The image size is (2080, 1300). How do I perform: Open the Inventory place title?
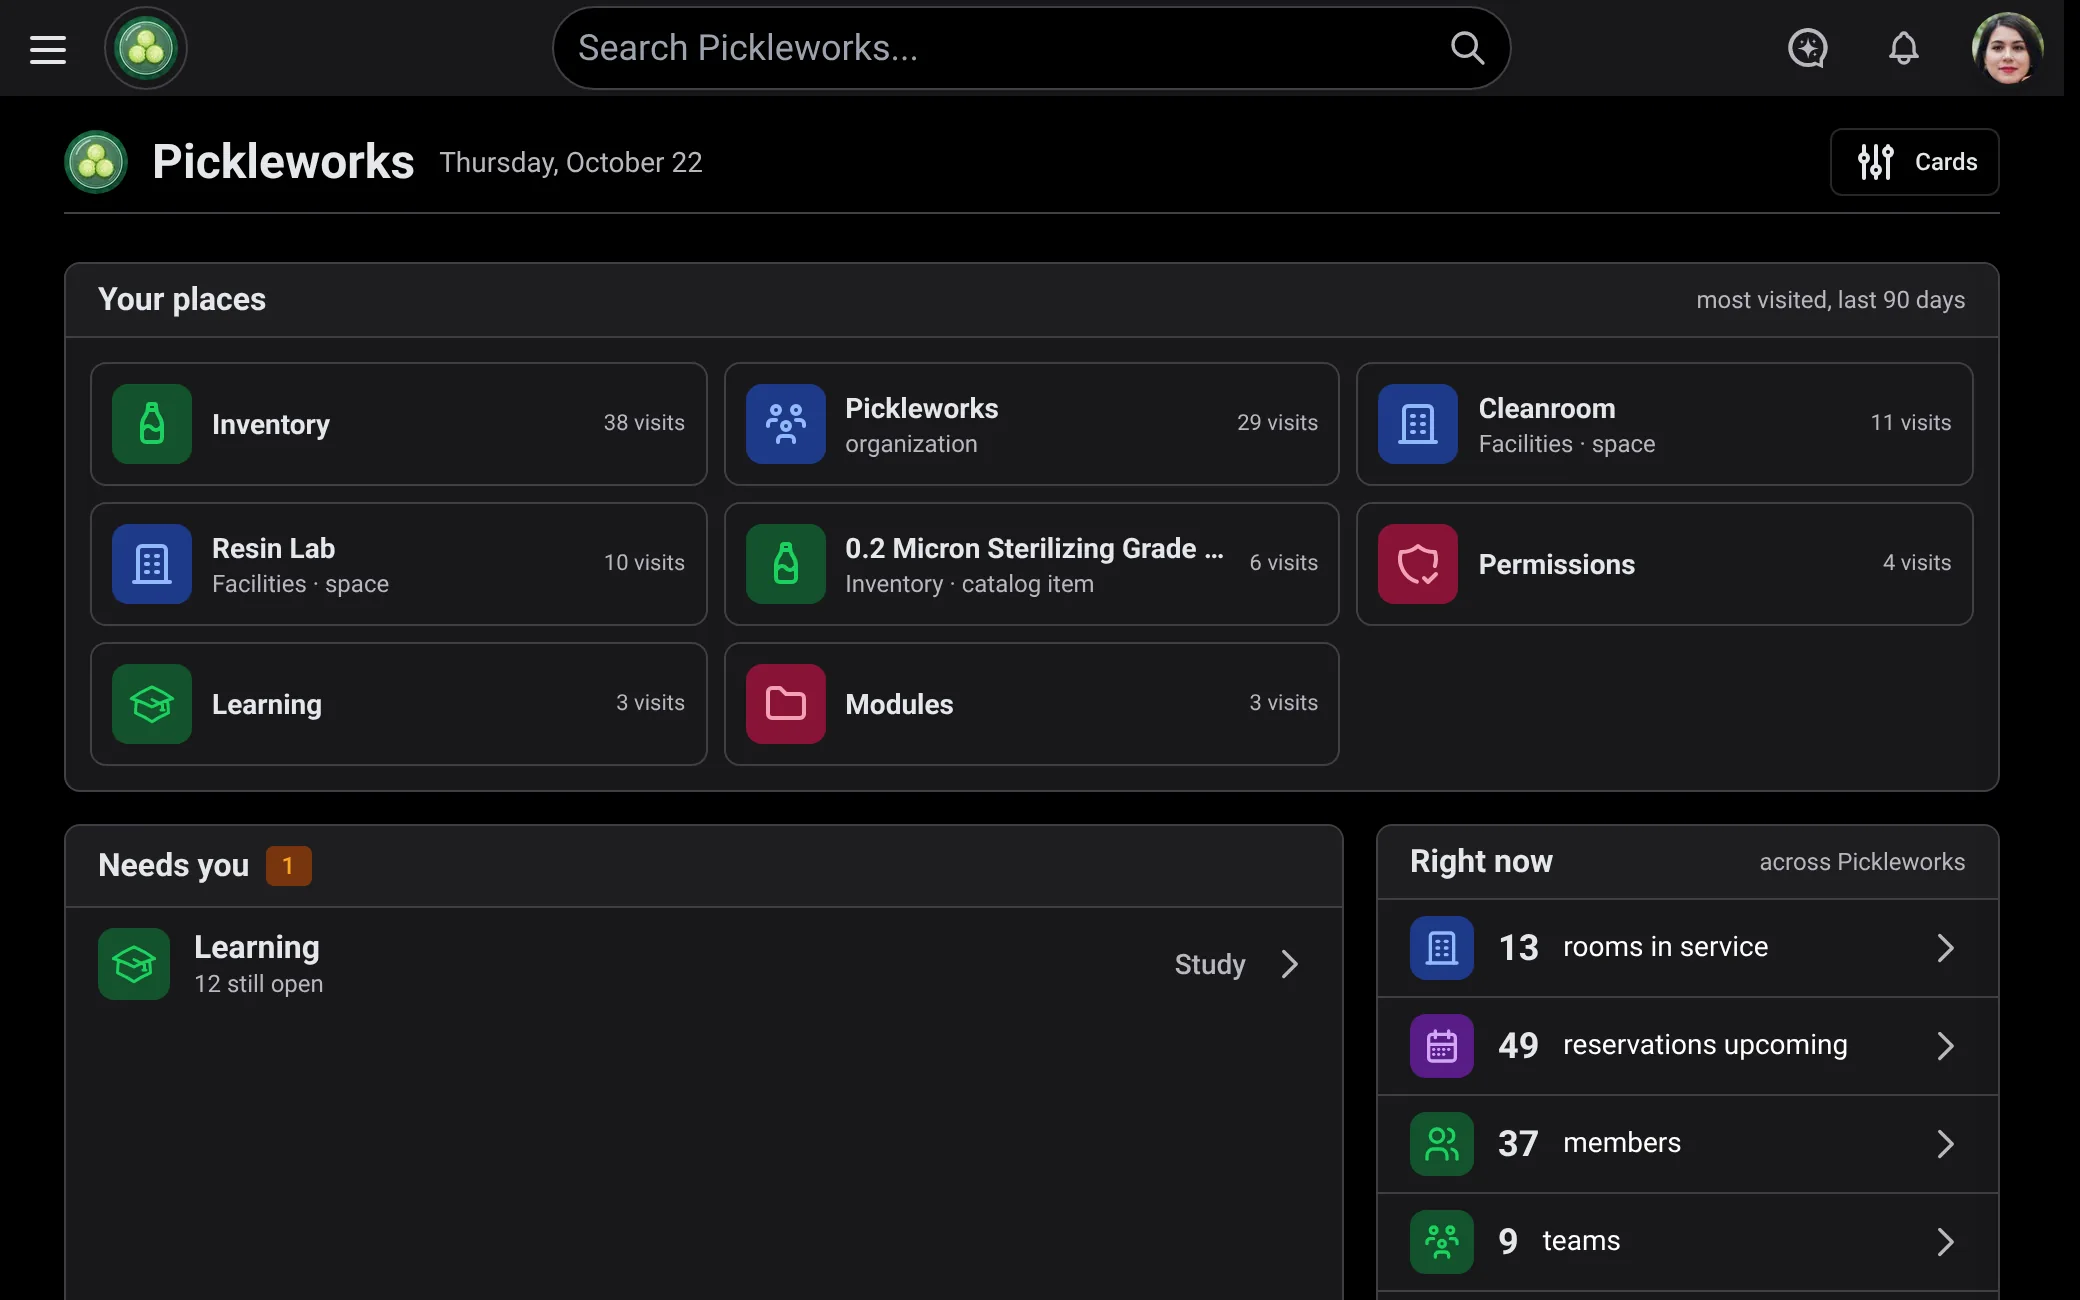pos(271,424)
